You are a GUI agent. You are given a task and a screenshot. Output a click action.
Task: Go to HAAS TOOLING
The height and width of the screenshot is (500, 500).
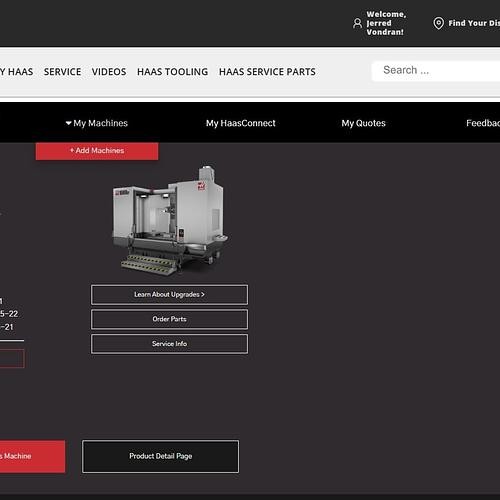172,72
